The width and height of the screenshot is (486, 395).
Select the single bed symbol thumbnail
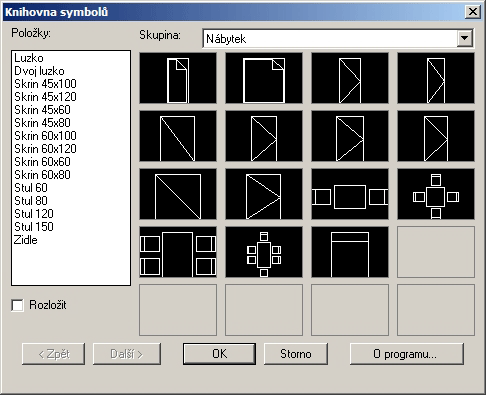pyautogui.click(x=178, y=78)
